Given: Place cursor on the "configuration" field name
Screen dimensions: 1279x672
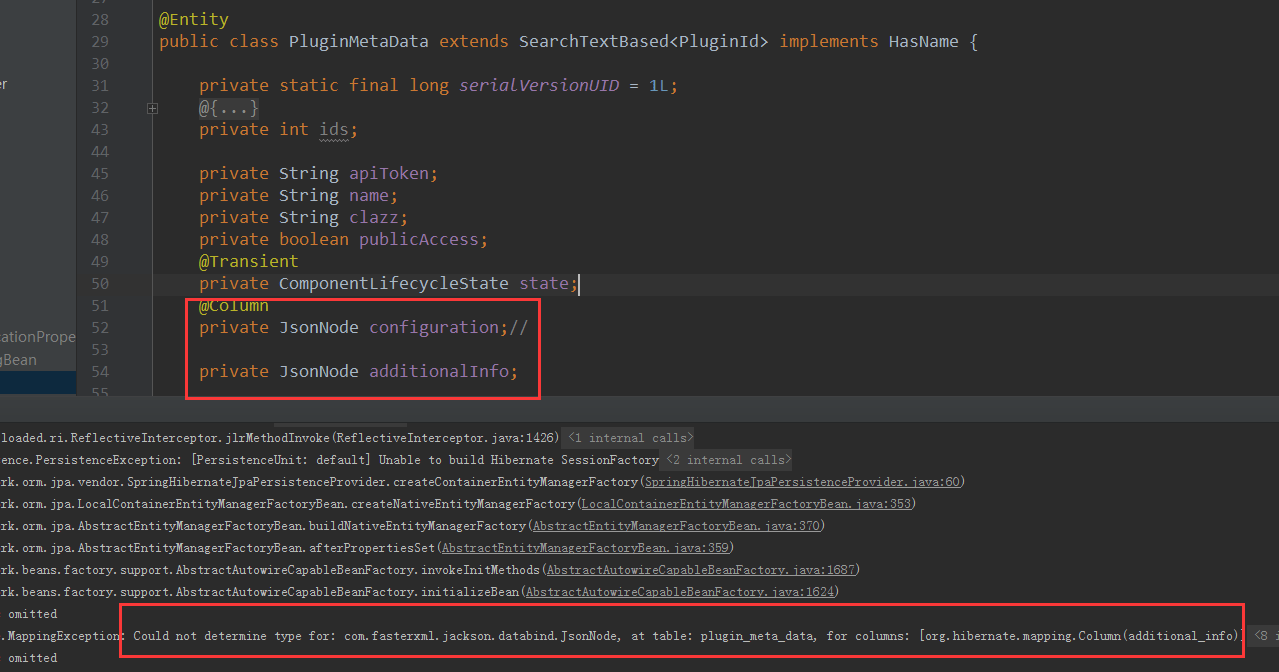Looking at the screenshot, I should pos(434,327).
